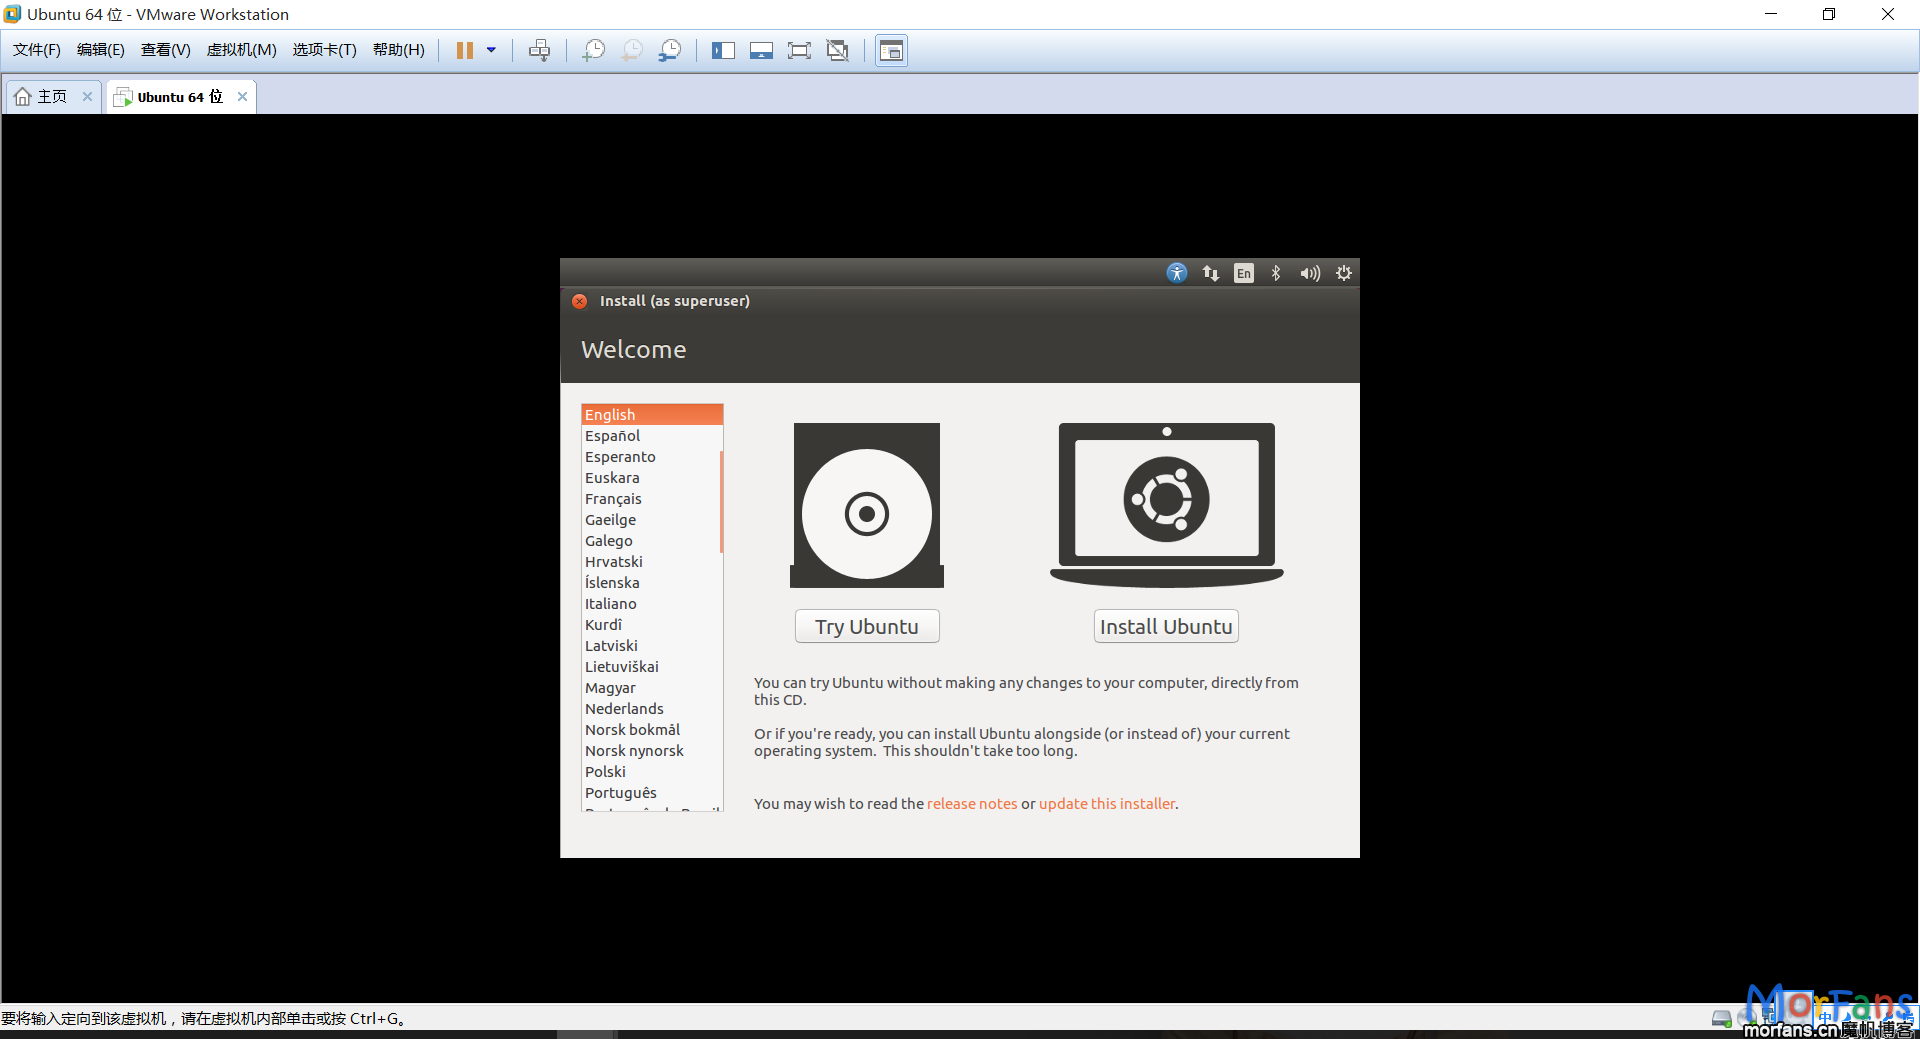
Task: Toggle Unity mode toolbar icon
Action: tap(838, 50)
